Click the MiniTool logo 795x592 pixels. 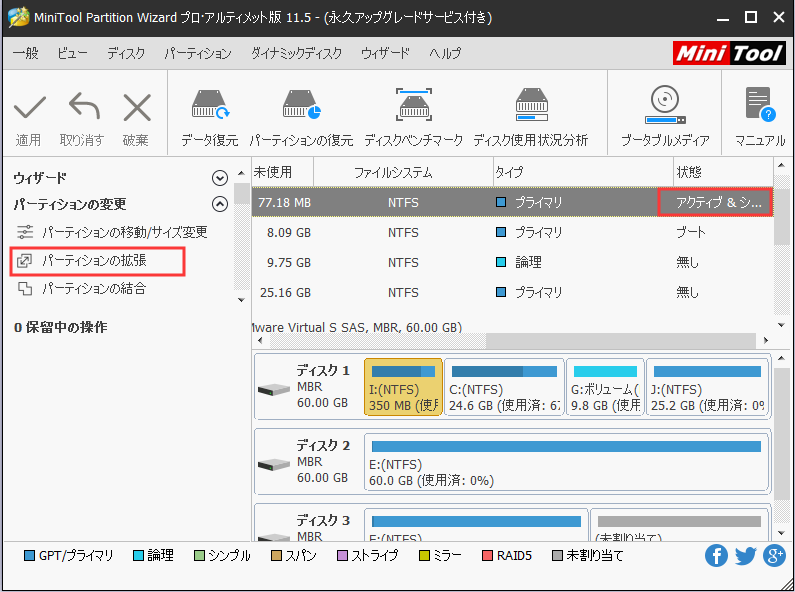point(730,53)
